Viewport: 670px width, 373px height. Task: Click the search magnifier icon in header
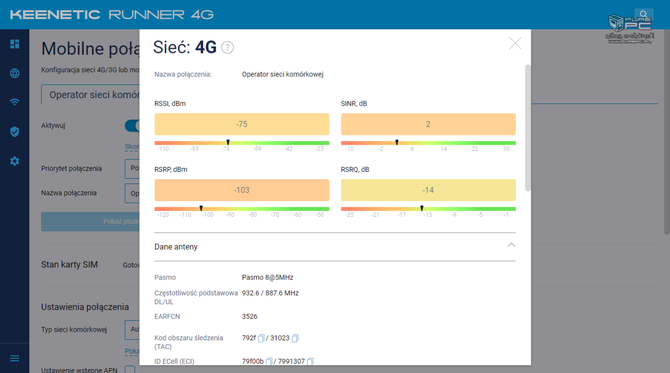643,15
